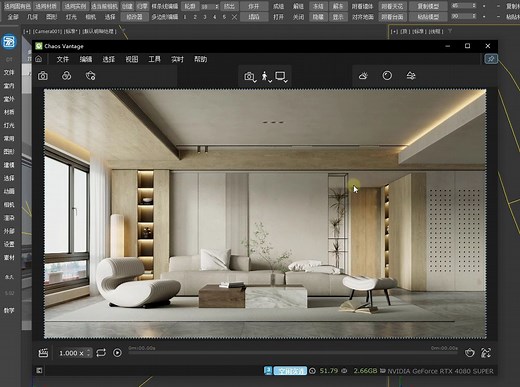The image size is (520, 387).
Task: Select 室外 in the left sidebar
Action: [9, 99]
